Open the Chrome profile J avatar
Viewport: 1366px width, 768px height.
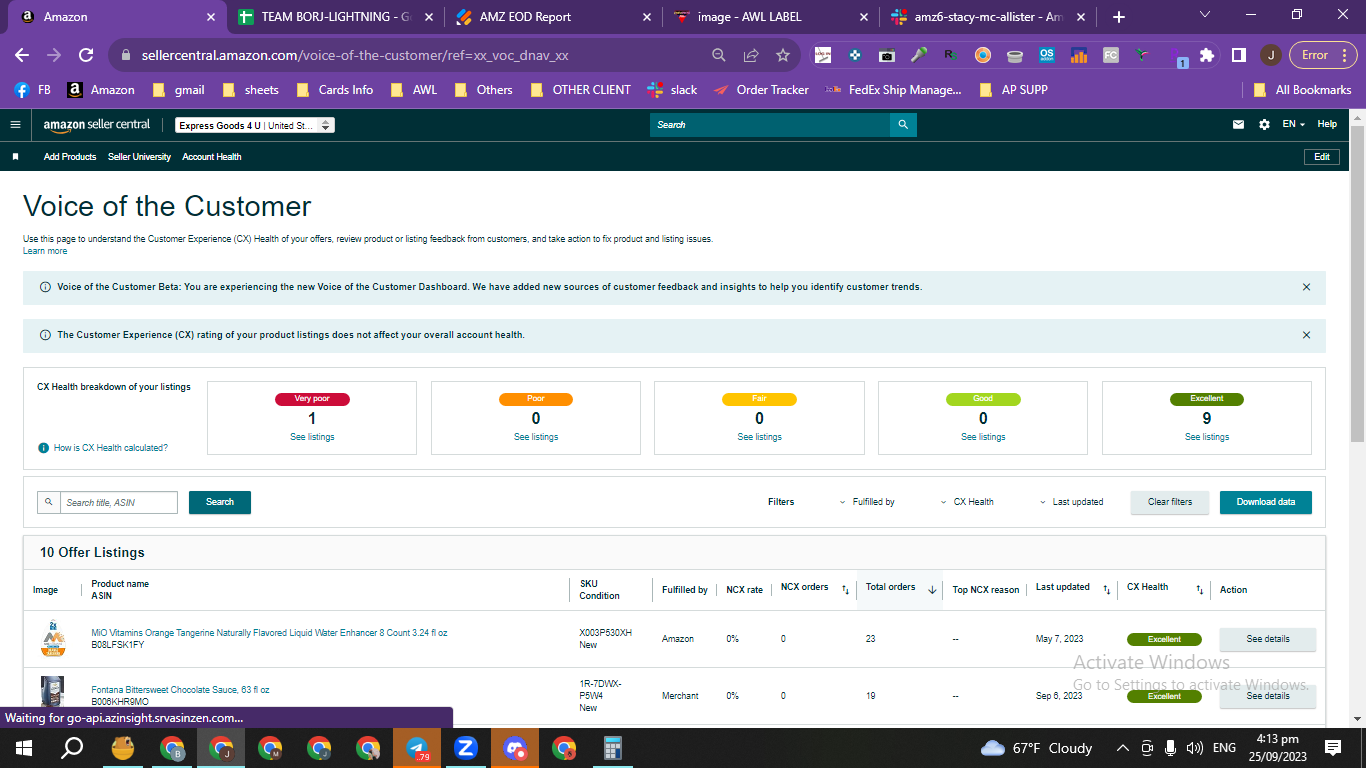point(1271,55)
